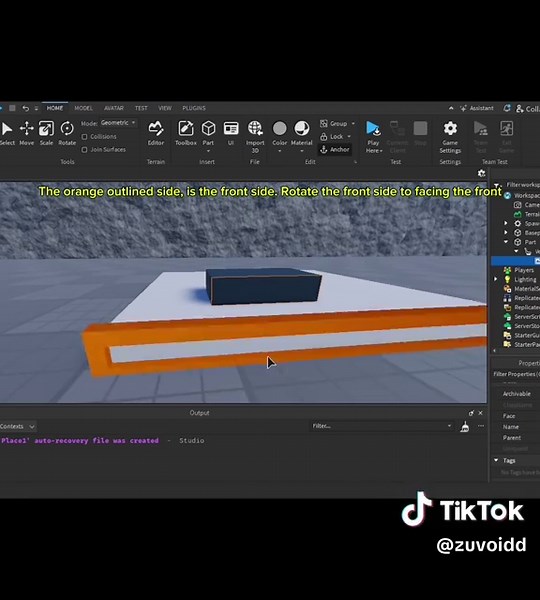The image size is (540, 600).
Task: Open viewport settings gear icon
Action: [x=481, y=173]
